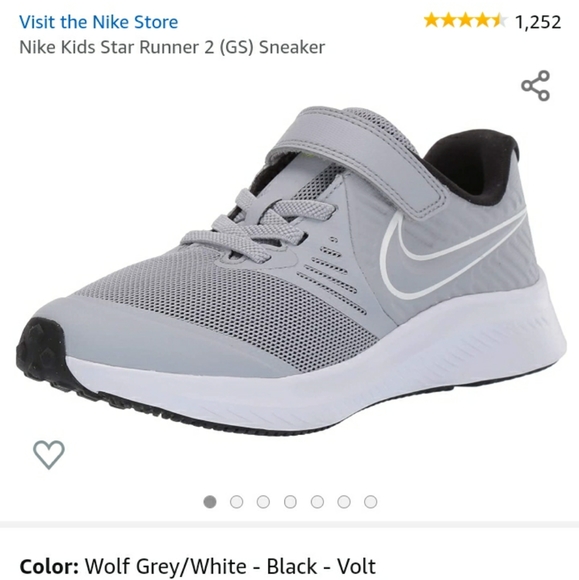Open the Wolf Grey/White - Black - Volt color selection

pyautogui.click(x=230, y=566)
